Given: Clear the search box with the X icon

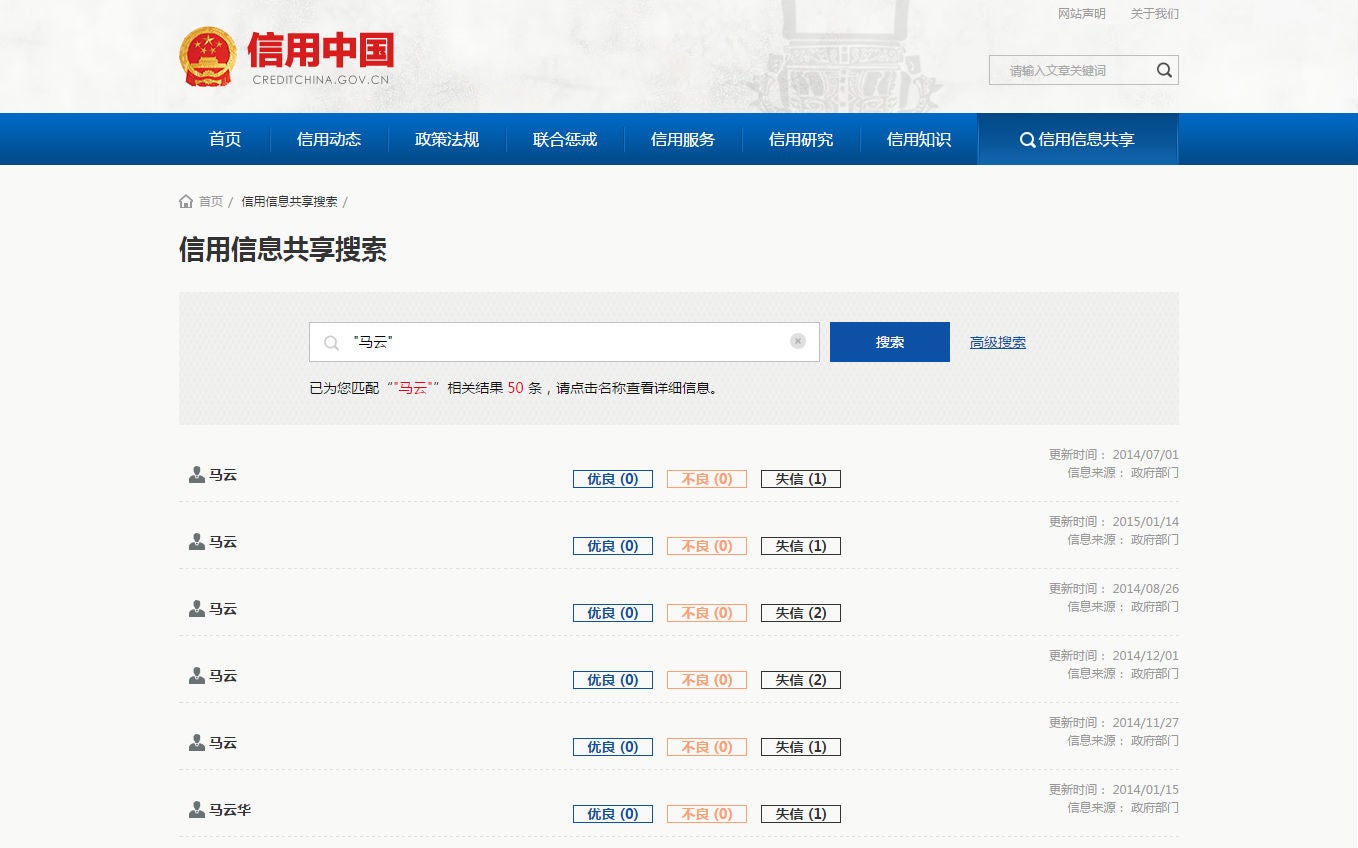Looking at the screenshot, I should [798, 341].
